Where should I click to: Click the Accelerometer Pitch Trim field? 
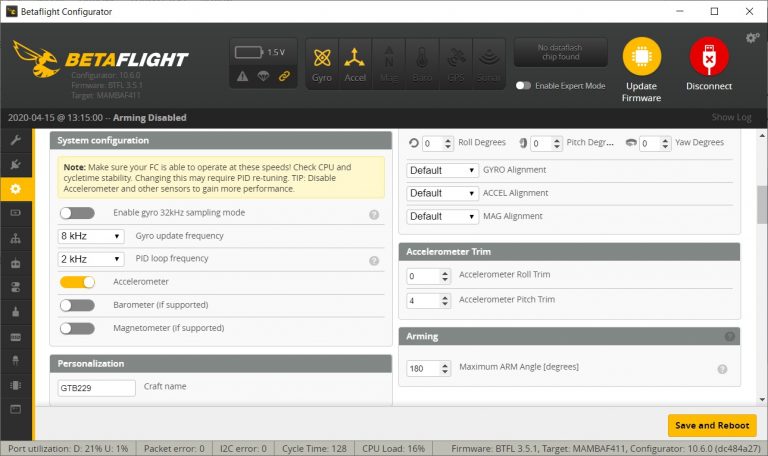point(429,301)
